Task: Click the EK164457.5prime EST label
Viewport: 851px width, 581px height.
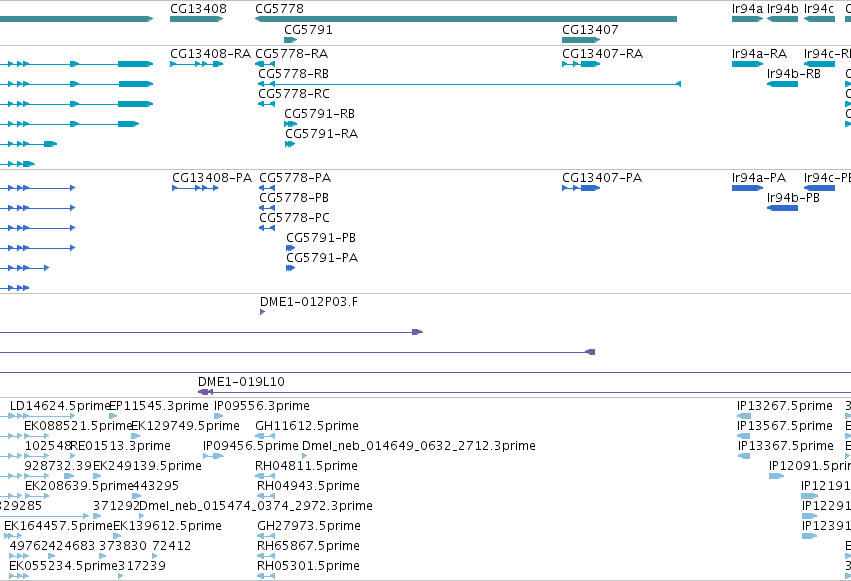Action: click(x=58, y=526)
